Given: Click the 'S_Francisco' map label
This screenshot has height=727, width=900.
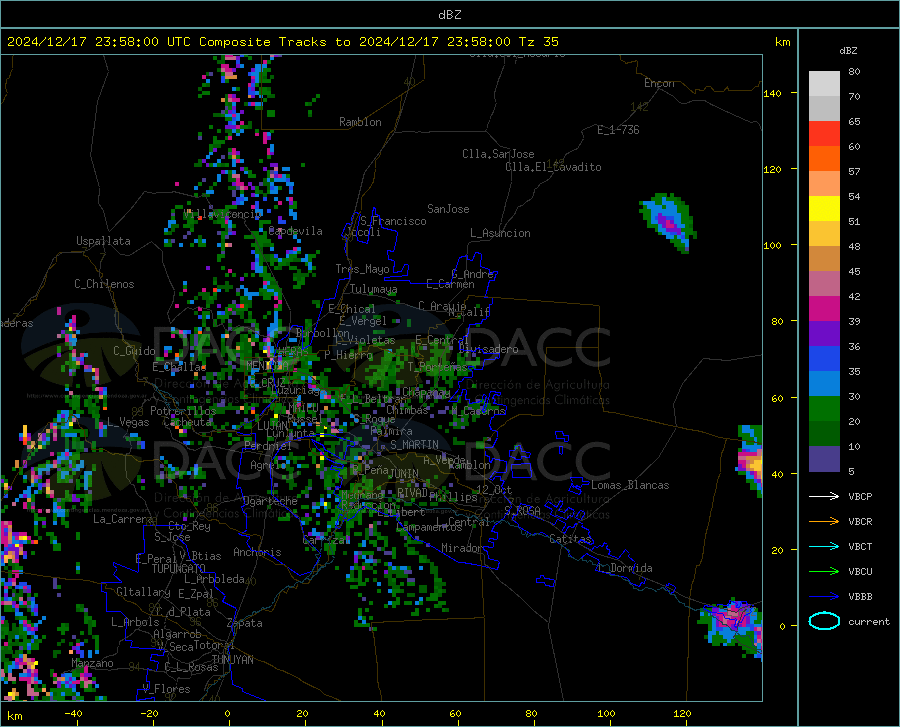Looking at the screenshot, I should (393, 221).
